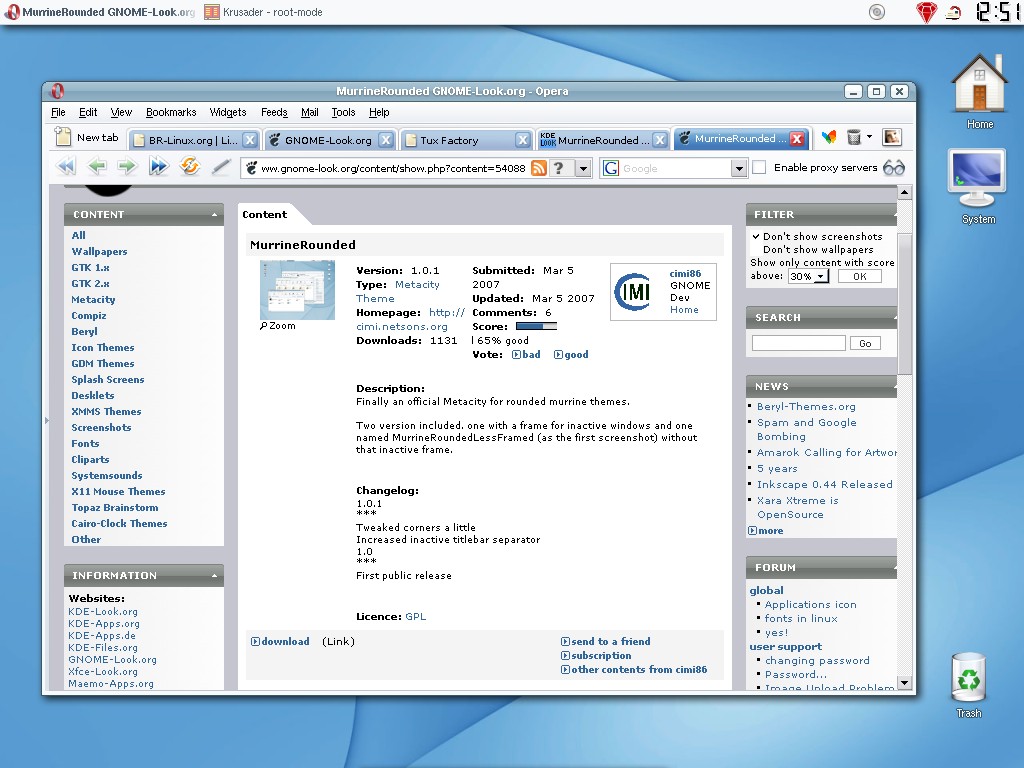Click the cimi86 author link

click(x=685, y=274)
